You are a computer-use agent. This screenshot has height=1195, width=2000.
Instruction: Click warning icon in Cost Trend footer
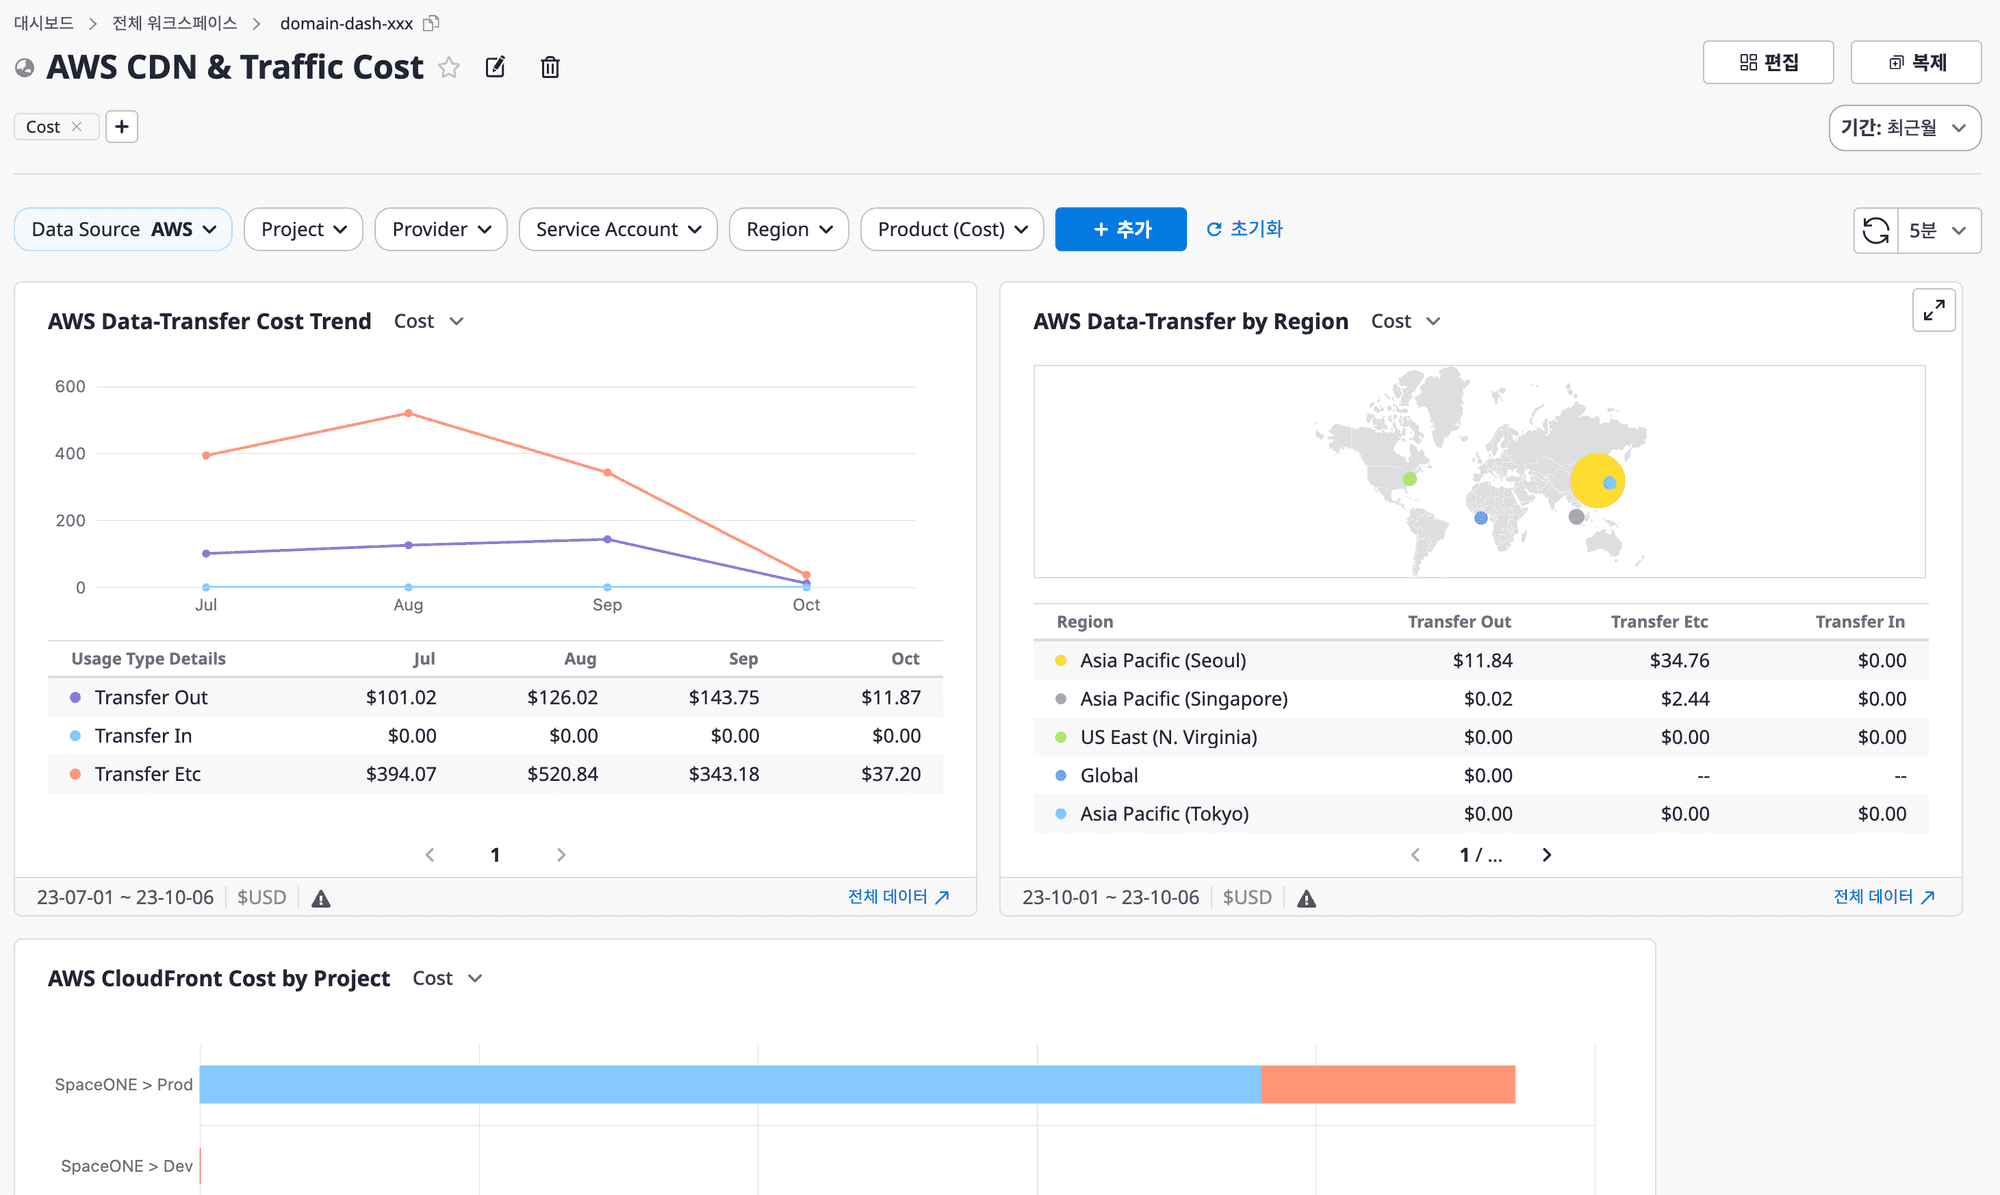tap(321, 898)
